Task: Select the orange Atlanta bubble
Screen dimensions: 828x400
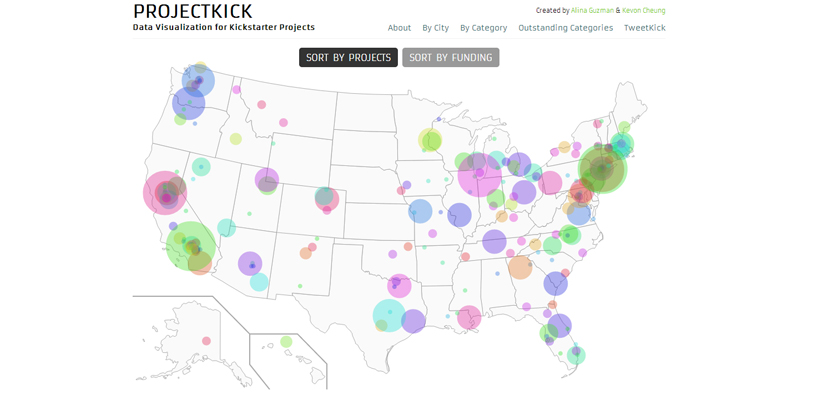Action: [519, 267]
